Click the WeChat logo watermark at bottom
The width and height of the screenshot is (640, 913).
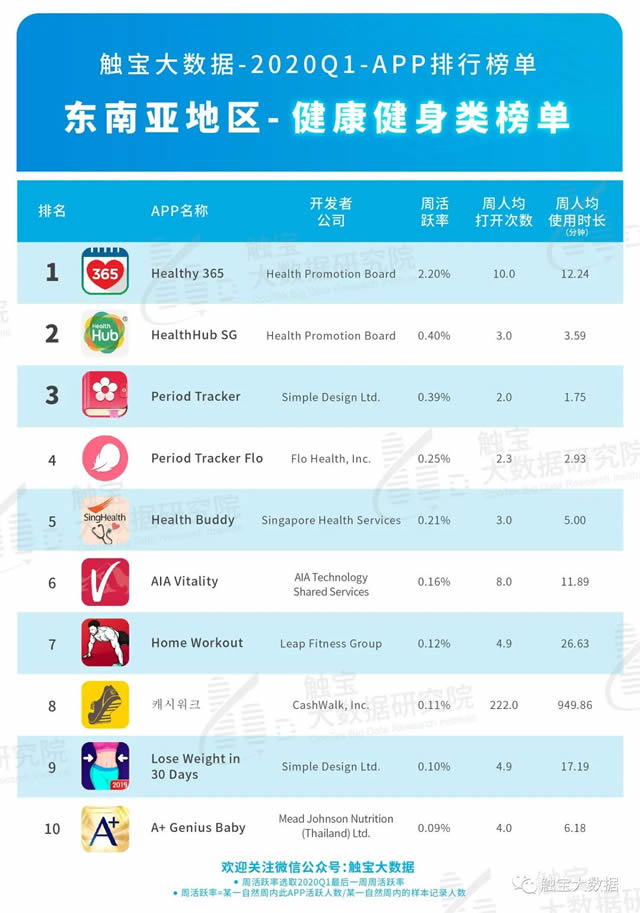point(522,884)
